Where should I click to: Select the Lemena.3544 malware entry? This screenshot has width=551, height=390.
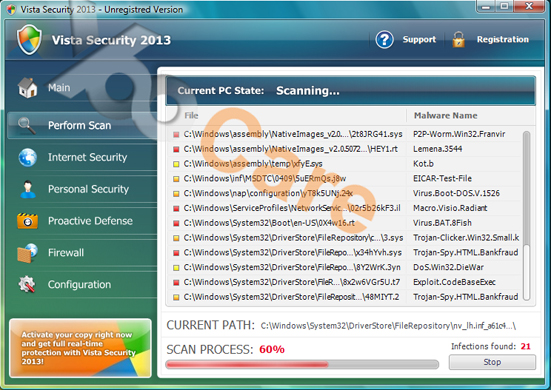coord(437,149)
